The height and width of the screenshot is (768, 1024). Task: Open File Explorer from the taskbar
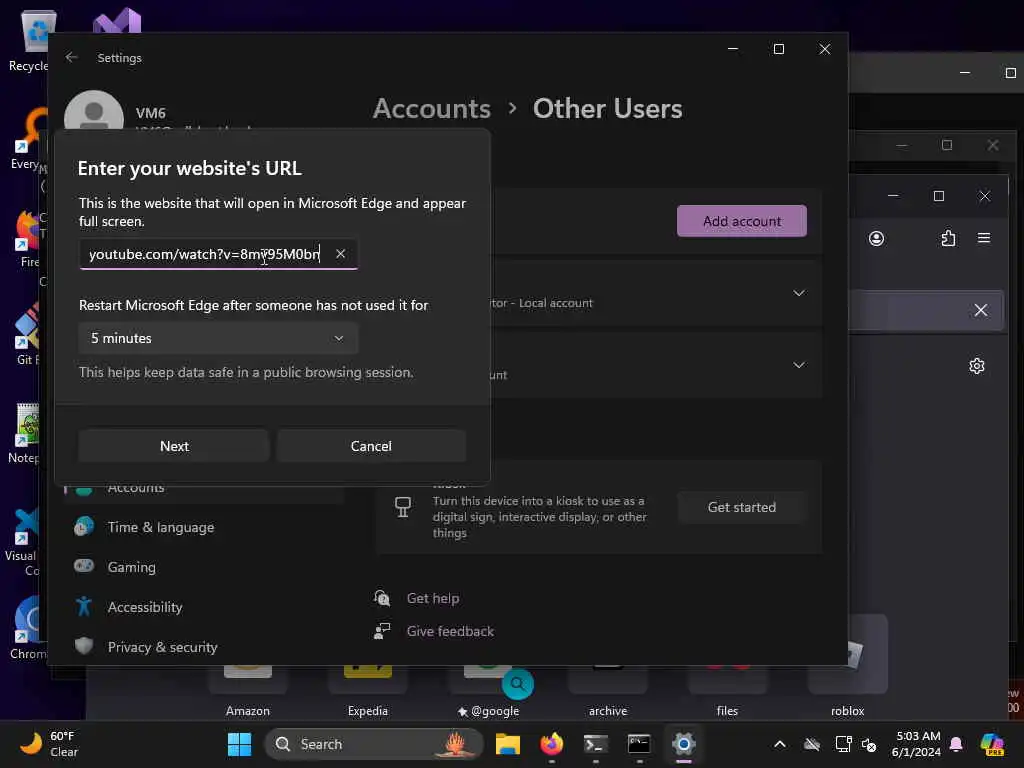pyautogui.click(x=507, y=744)
